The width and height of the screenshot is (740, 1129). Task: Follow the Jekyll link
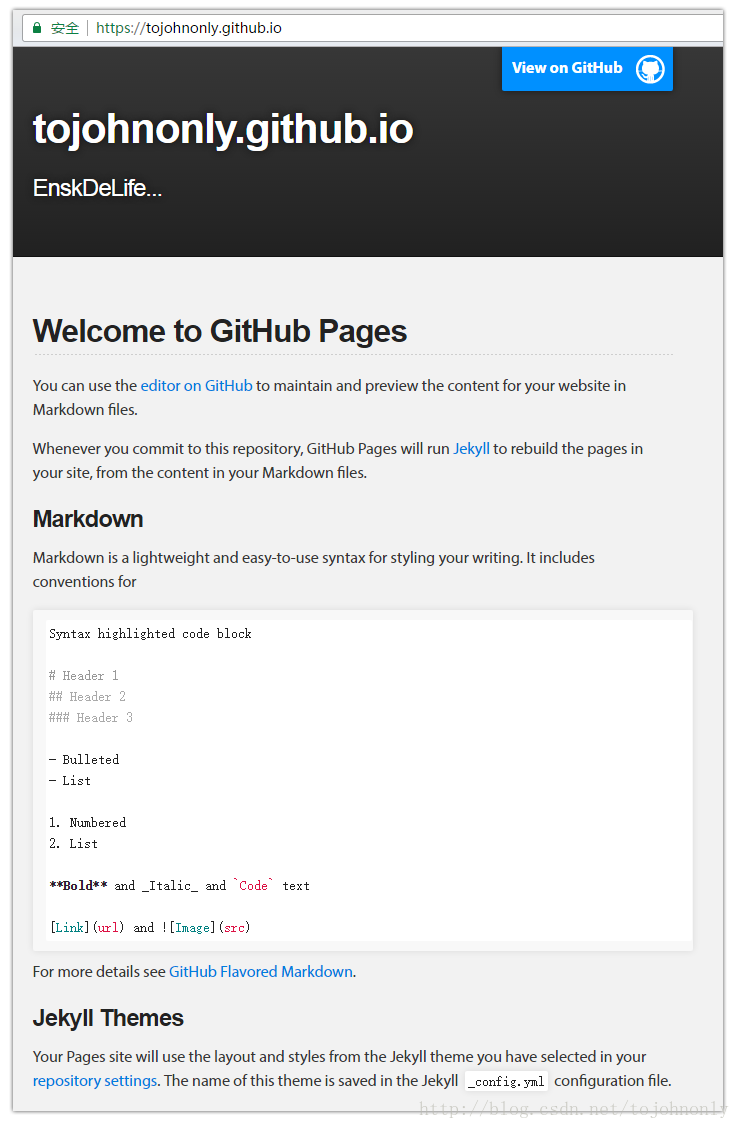(471, 449)
